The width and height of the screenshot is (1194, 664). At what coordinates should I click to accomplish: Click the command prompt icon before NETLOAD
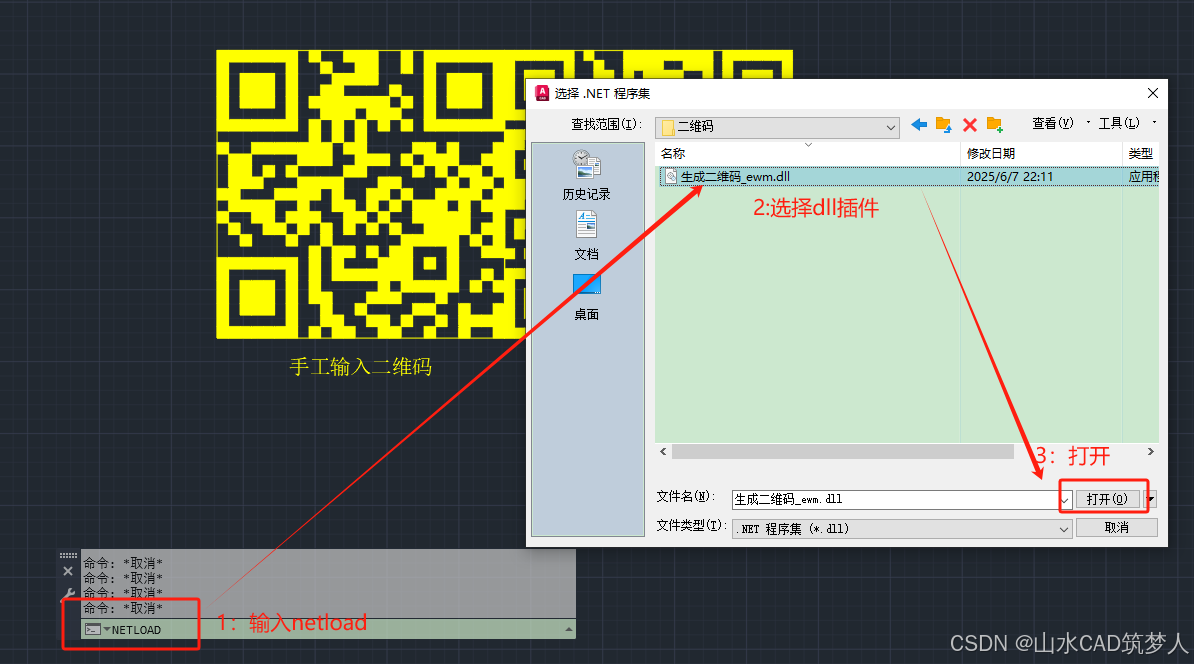[92, 630]
